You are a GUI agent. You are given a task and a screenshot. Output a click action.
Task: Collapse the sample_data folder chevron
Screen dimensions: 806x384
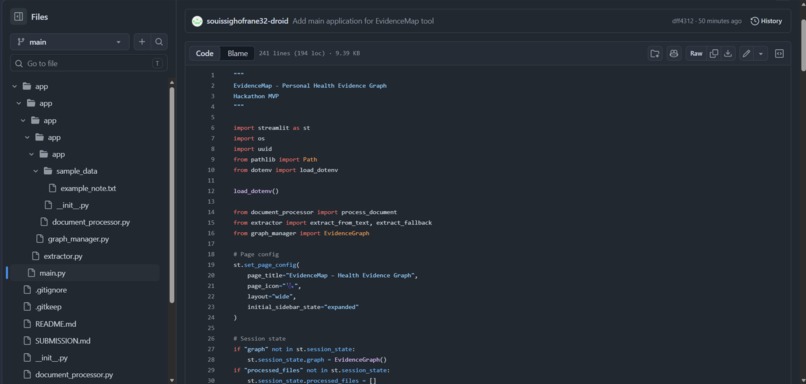tap(35, 171)
